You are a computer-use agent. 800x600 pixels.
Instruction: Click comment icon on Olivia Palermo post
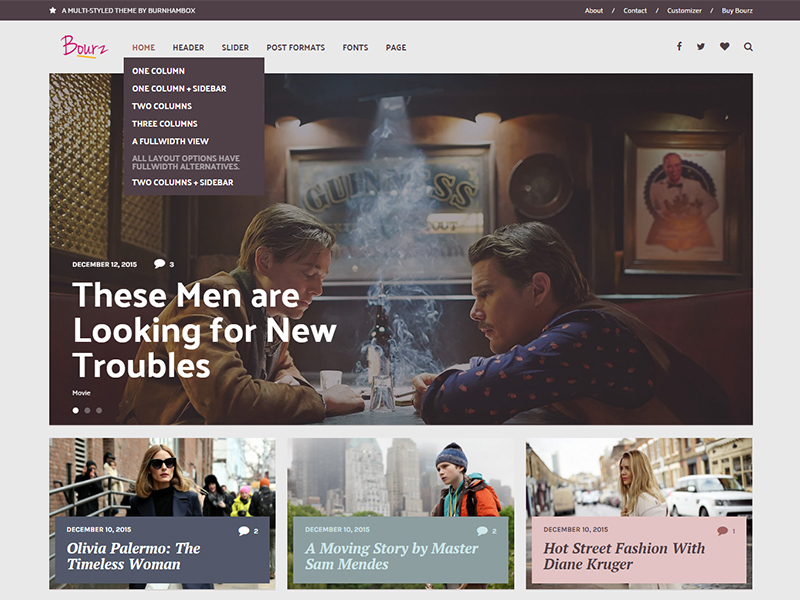tap(243, 531)
